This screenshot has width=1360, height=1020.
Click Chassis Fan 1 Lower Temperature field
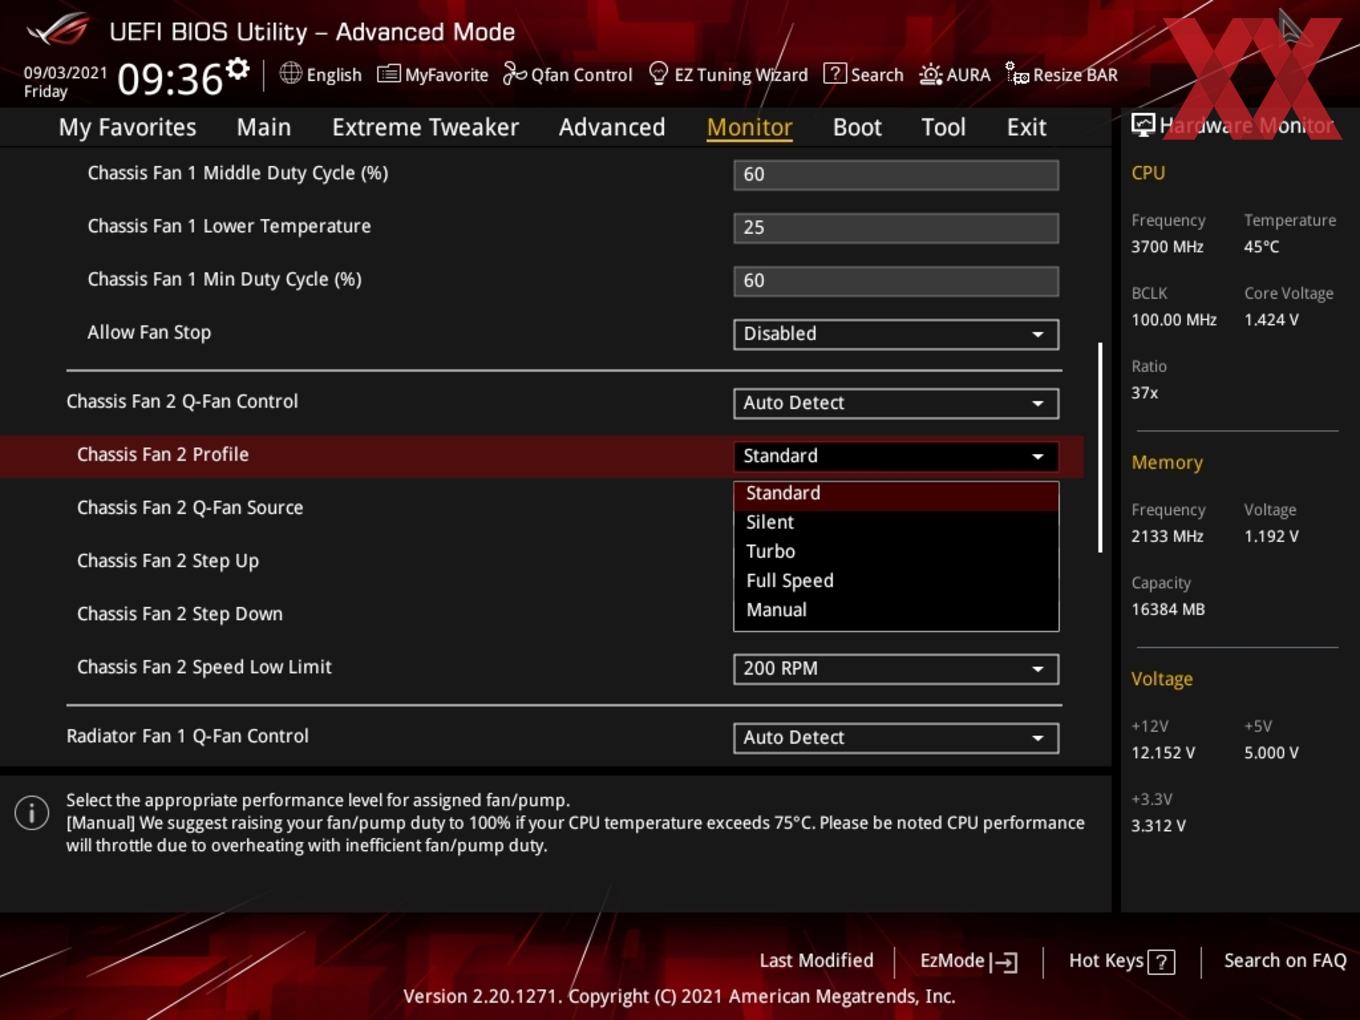[x=896, y=228]
